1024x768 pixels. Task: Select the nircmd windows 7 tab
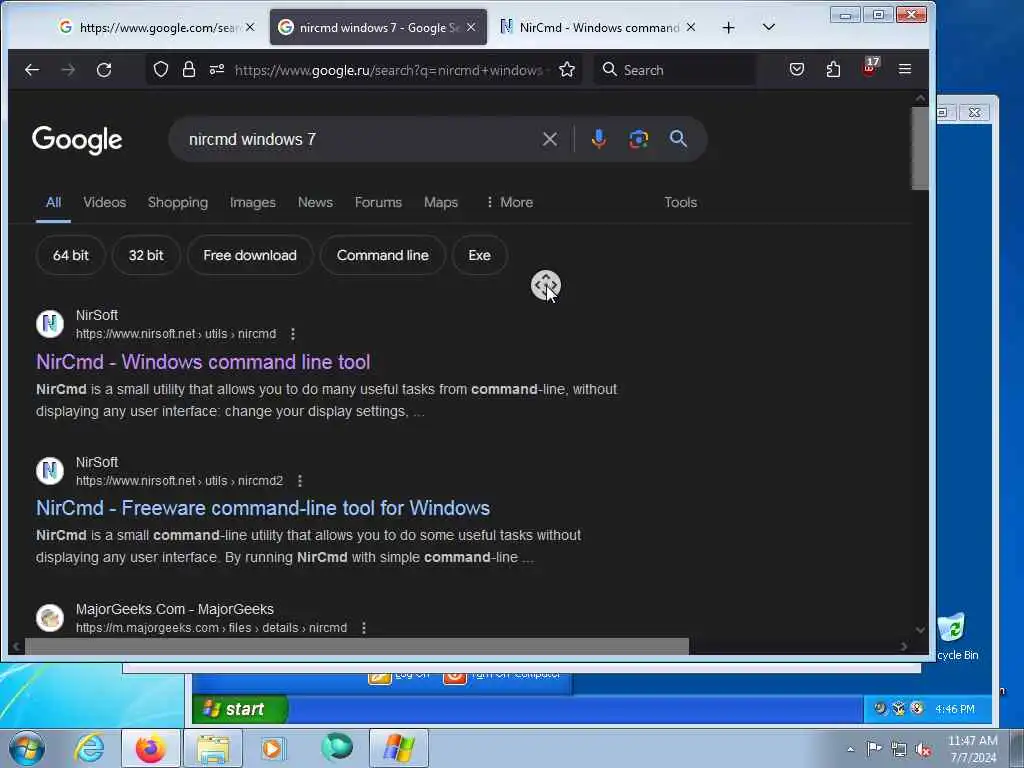[x=378, y=27]
